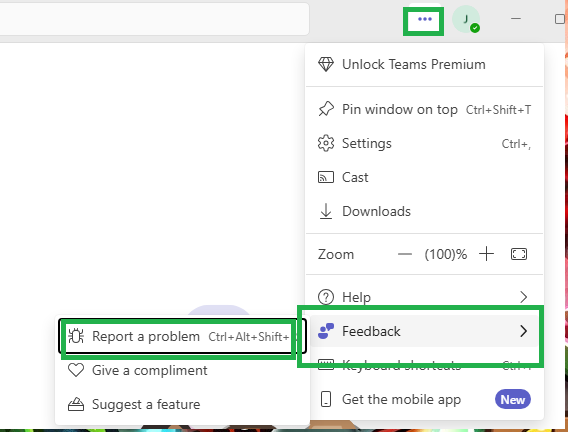568x432 pixels.
Task: Click the pin icon for Pin window on top
Action: [326, 109]
